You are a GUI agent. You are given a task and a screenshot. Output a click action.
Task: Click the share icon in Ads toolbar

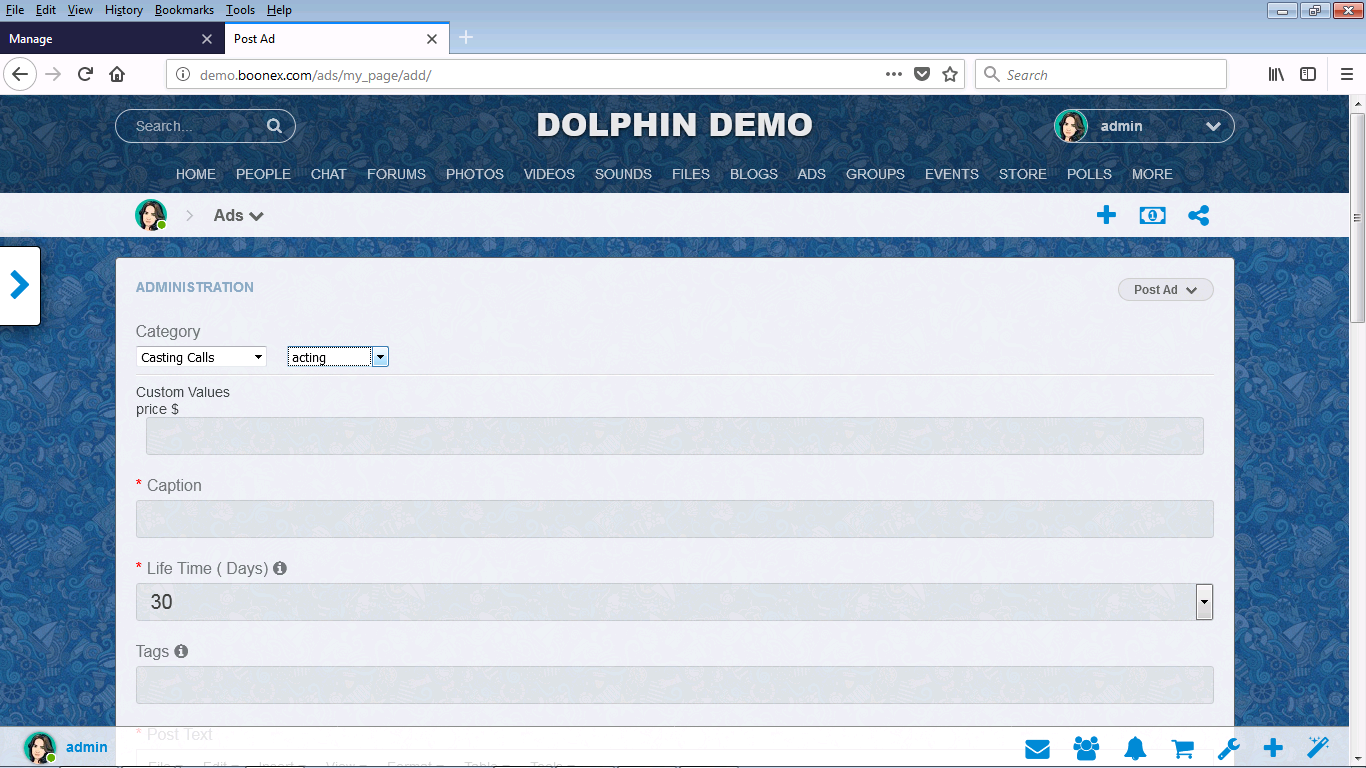tap(1198, 215)
